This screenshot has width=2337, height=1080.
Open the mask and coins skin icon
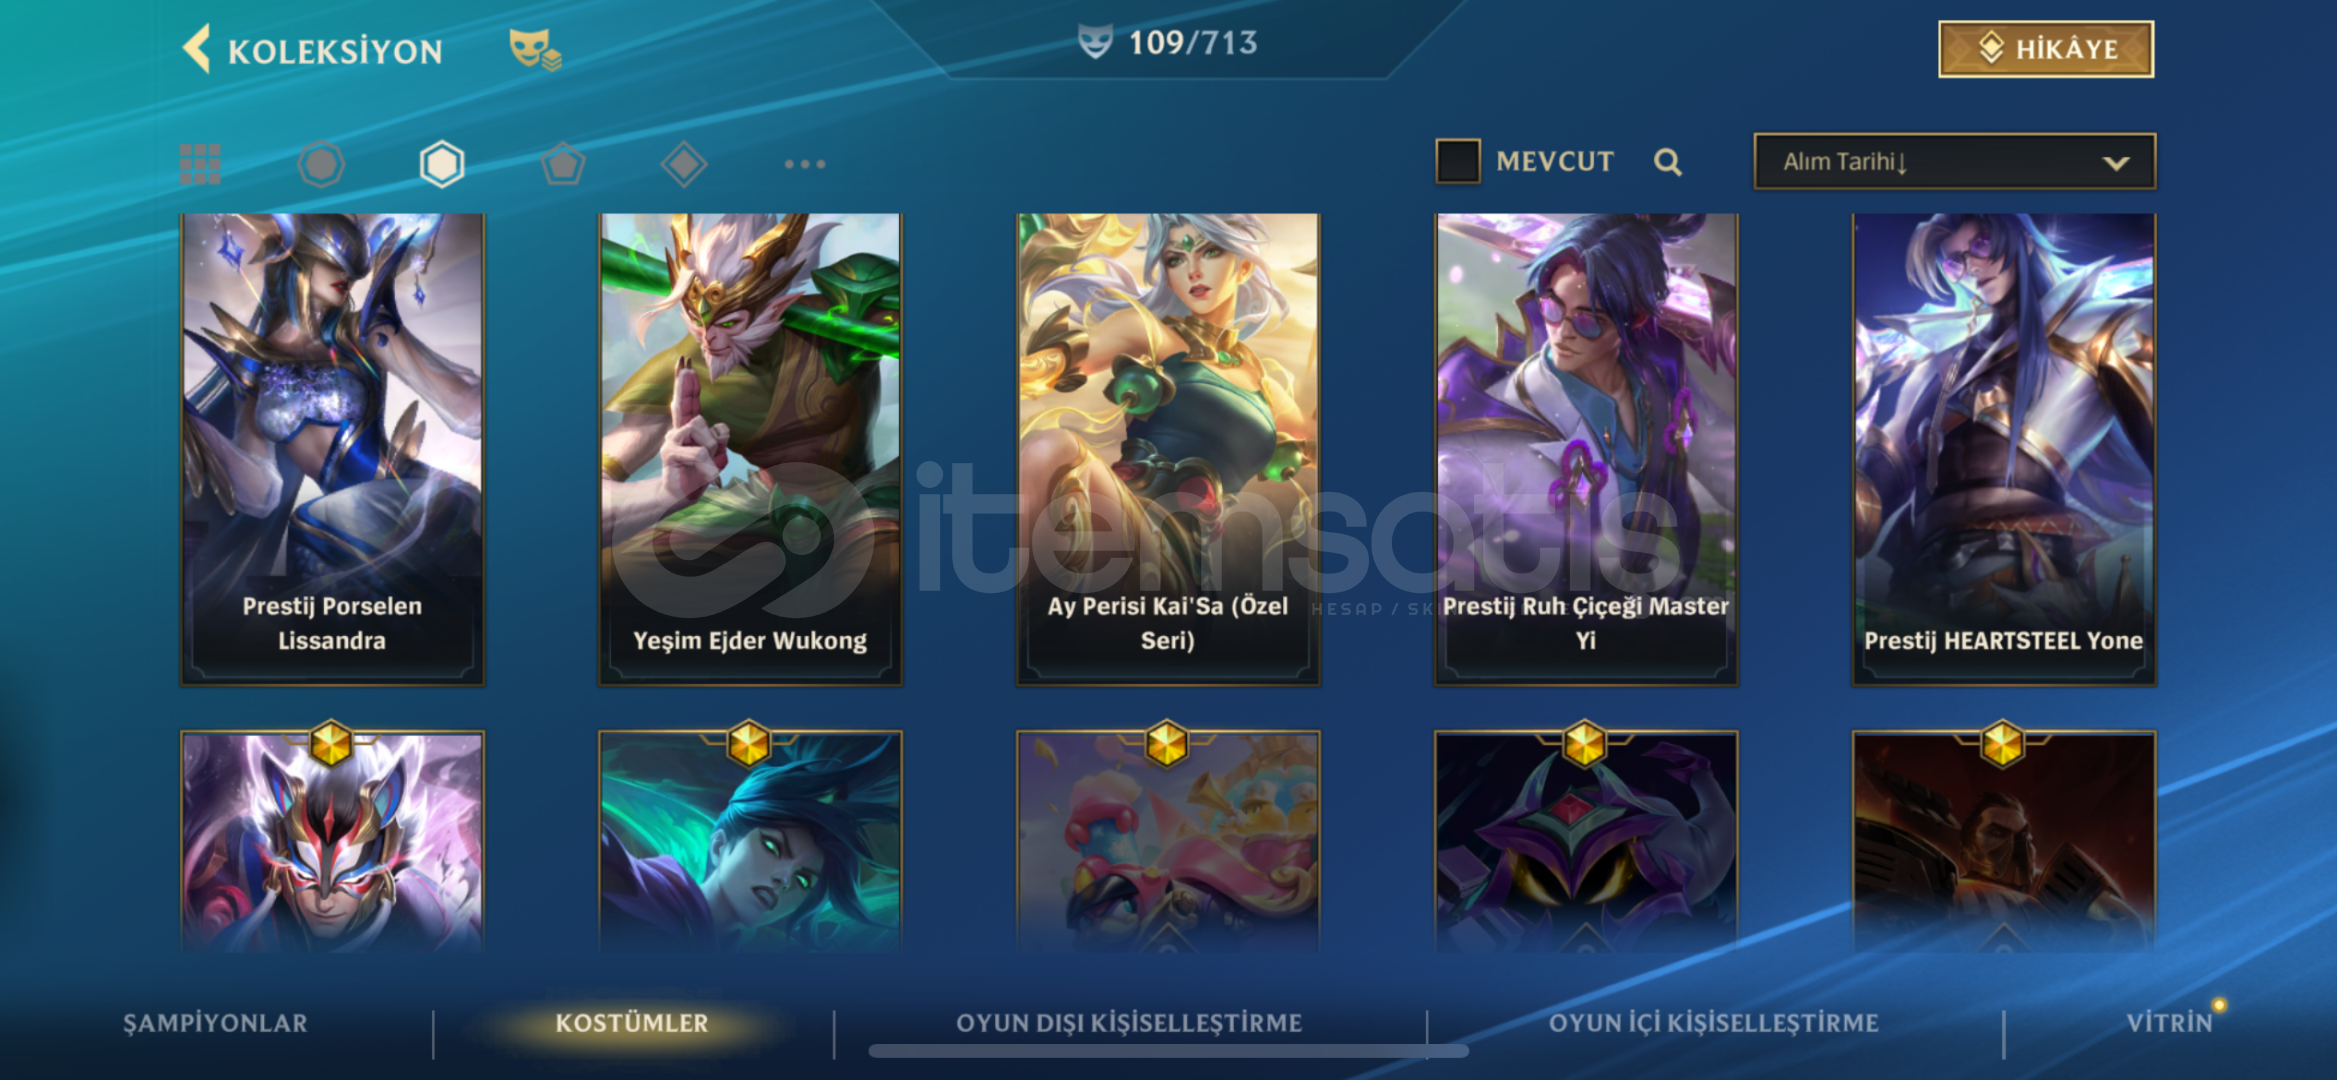click(535, 50)
